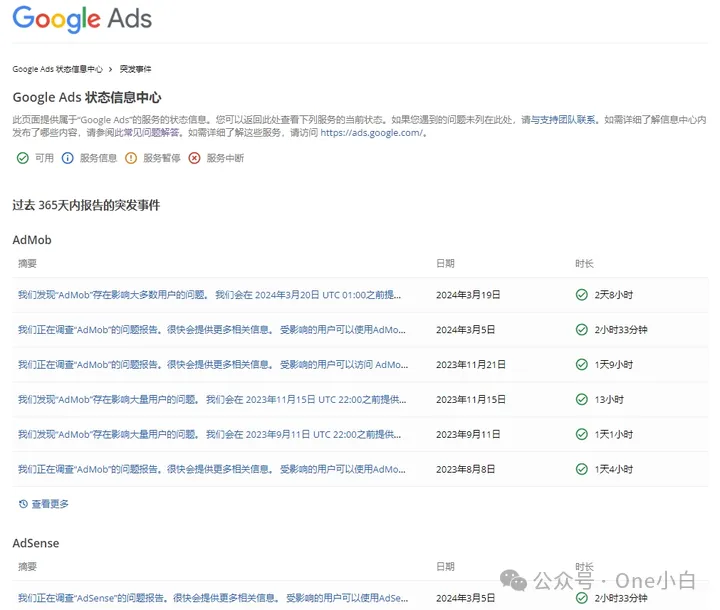720x610 pixels.
Task: Click 突发事件 breadcrumb item
Action: (x=135, y=69)
